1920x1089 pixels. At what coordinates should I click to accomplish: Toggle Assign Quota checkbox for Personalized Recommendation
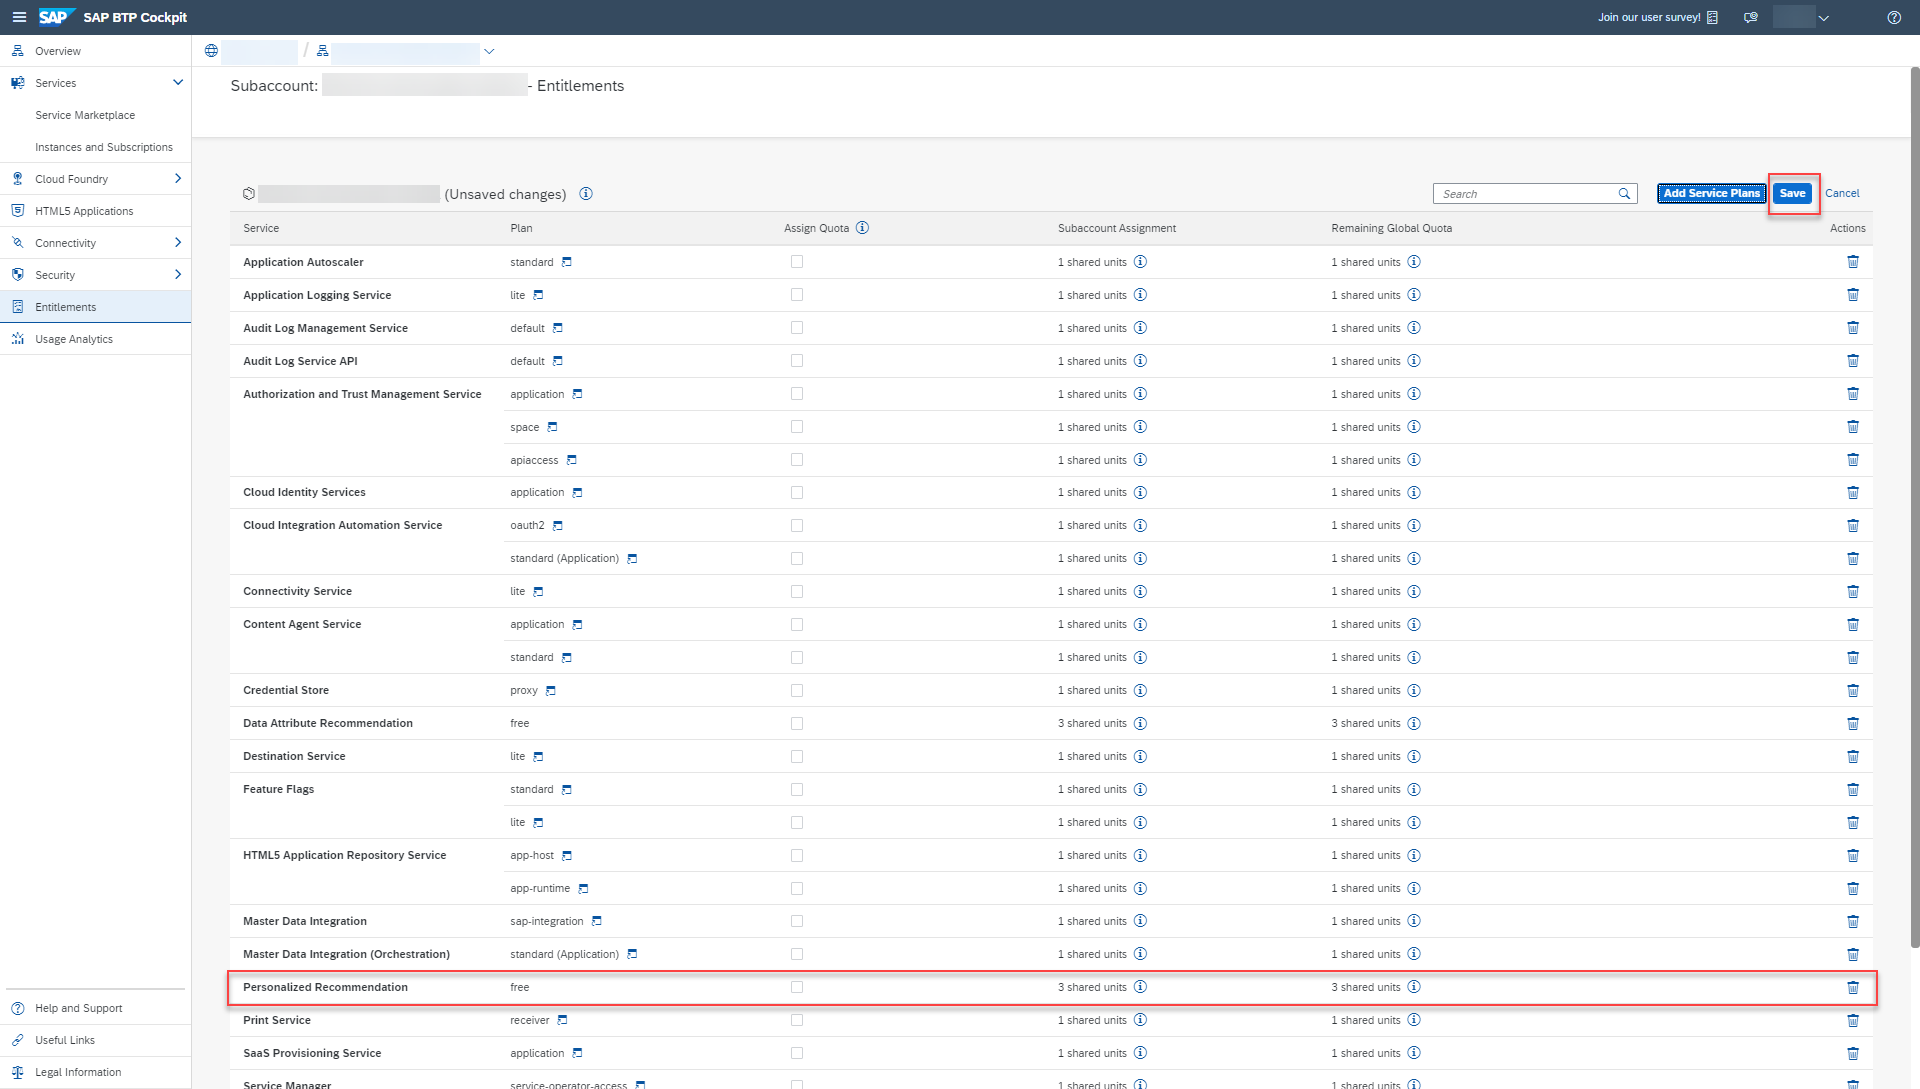click(x=797, y=987)
